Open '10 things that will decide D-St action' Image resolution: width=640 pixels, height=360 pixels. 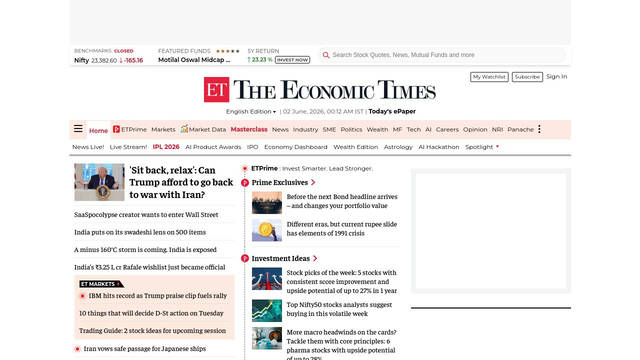point(151,313)
